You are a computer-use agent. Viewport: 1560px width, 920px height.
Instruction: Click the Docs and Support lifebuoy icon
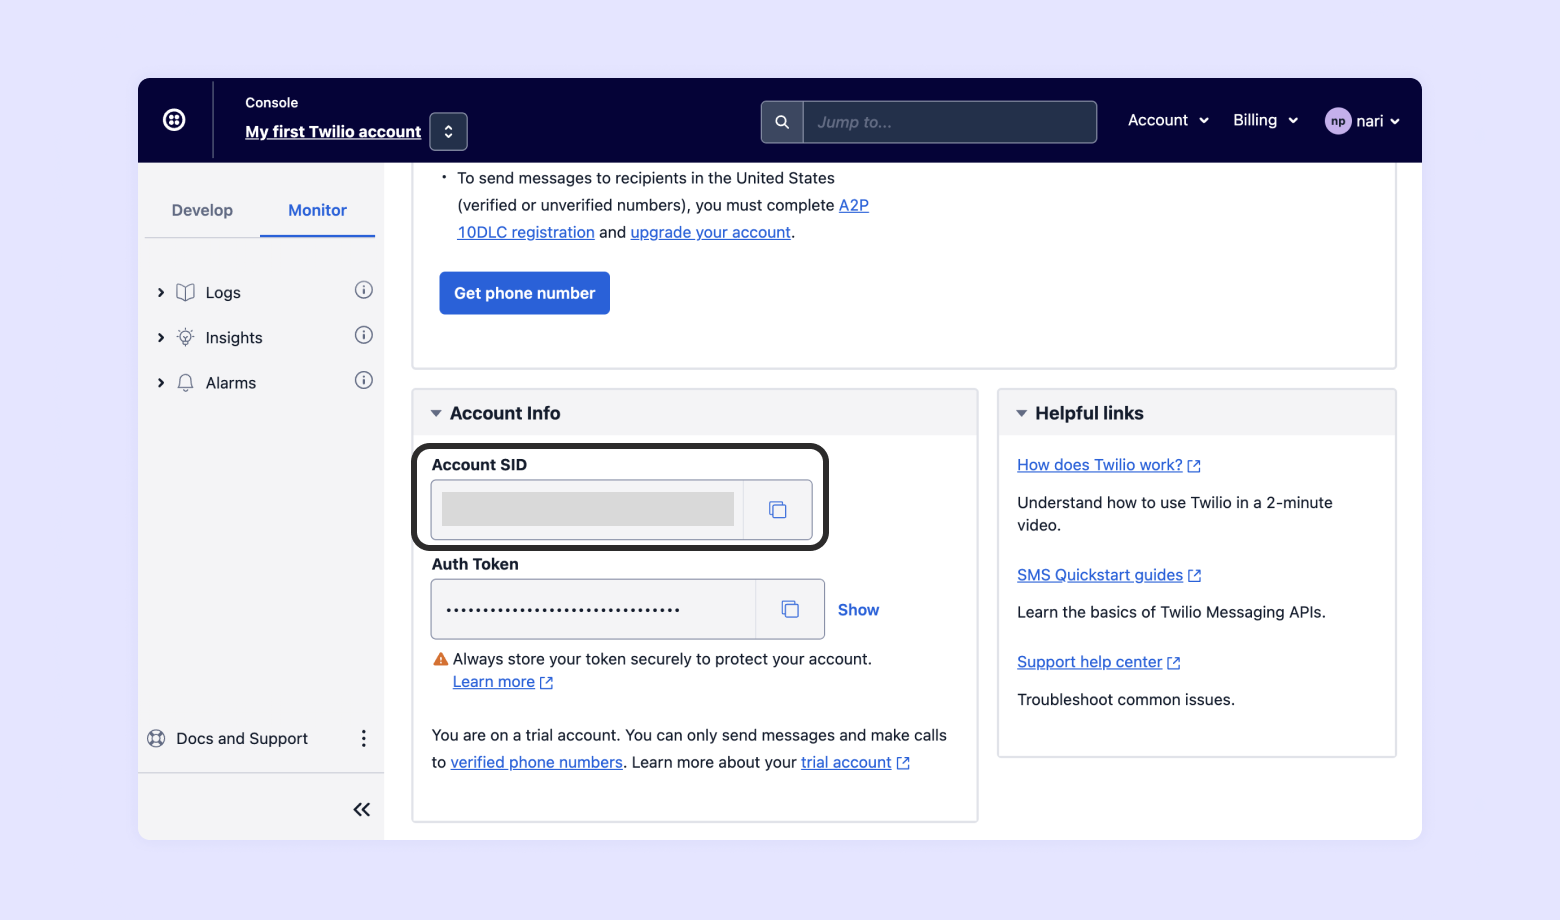[x=156, y=738]
